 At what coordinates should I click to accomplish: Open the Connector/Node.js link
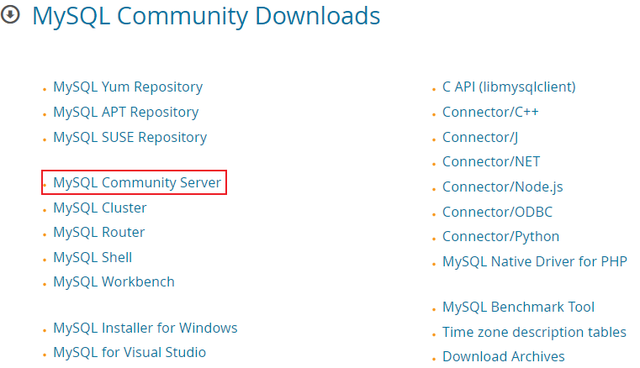(503, 187)
